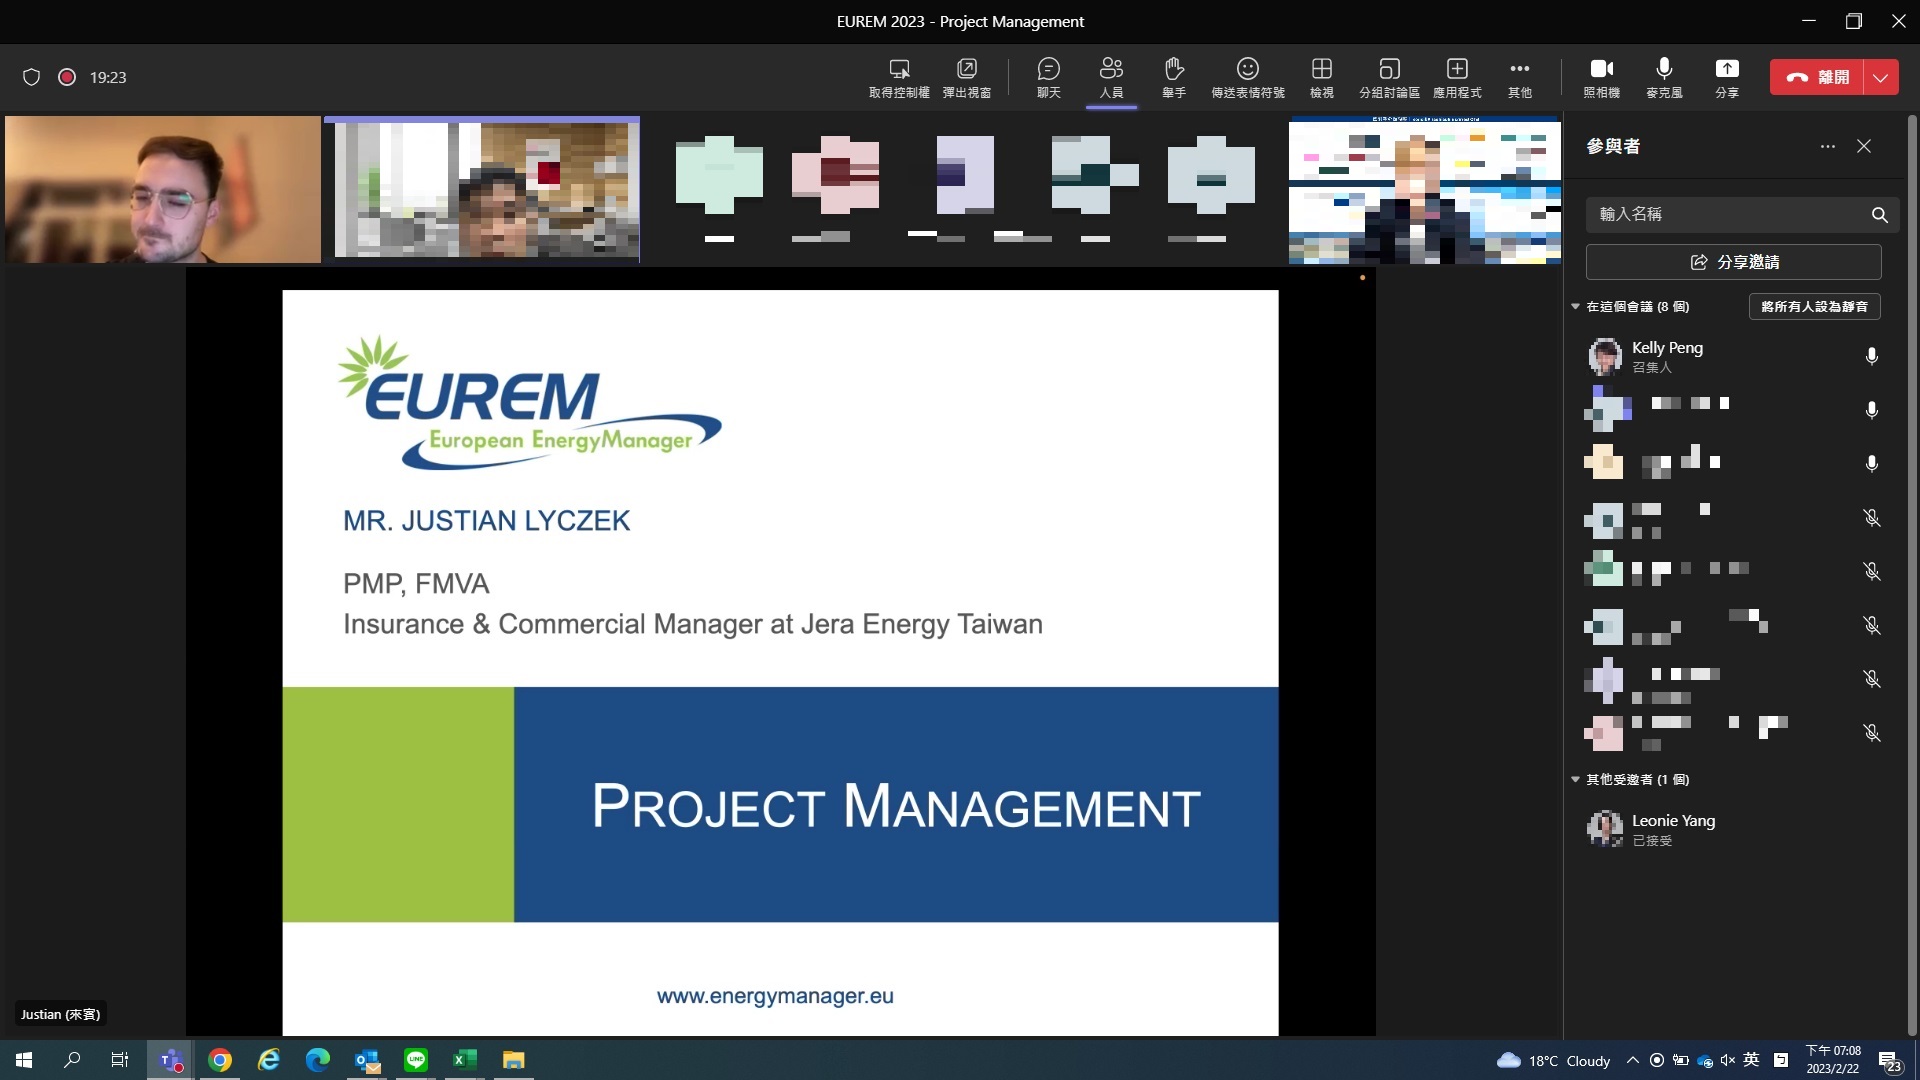Collapse the other invitees (其他受邀者) section
The height and width of the screenshot is (1080, 1920).
click(x=1576, y=779)
